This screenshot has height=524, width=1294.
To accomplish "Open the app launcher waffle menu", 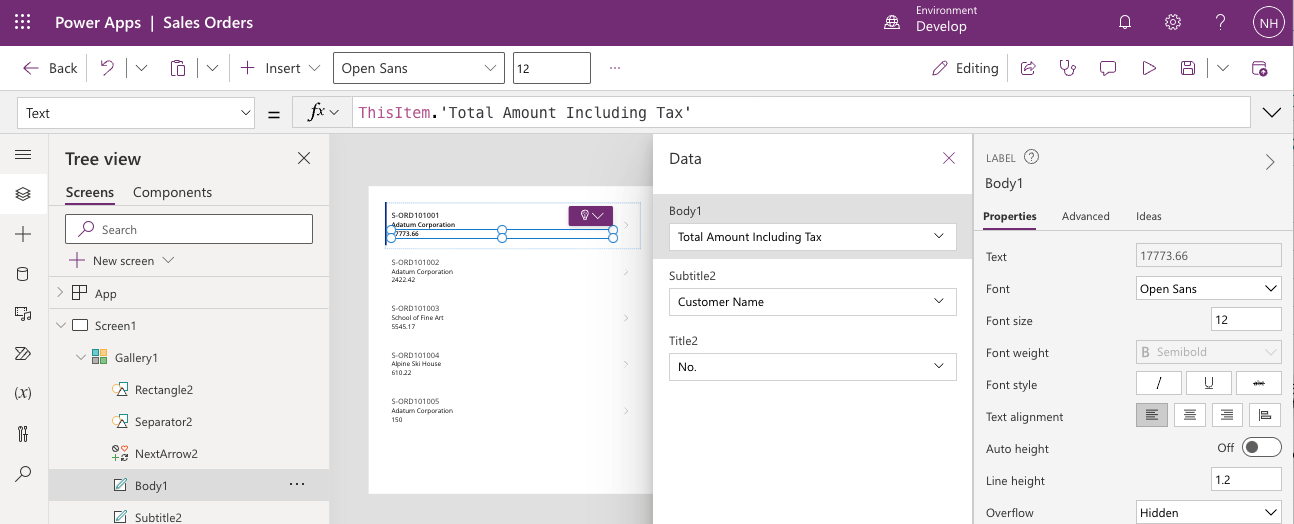I will [x=23, y=22].
